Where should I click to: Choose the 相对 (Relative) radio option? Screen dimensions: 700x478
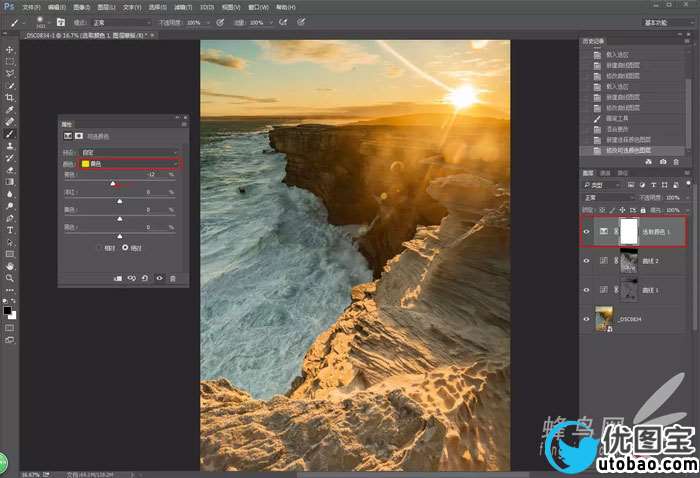pos(98,246)
